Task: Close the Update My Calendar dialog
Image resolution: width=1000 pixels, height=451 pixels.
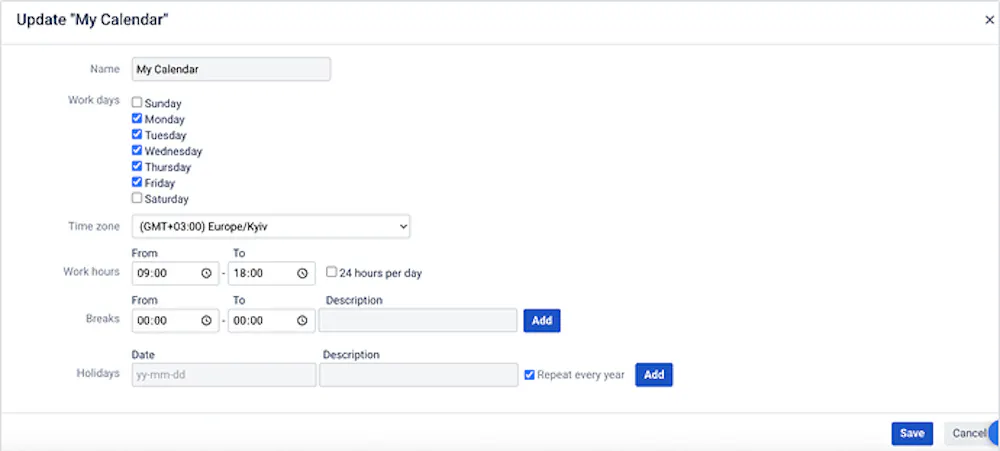Action: point(989,19)
